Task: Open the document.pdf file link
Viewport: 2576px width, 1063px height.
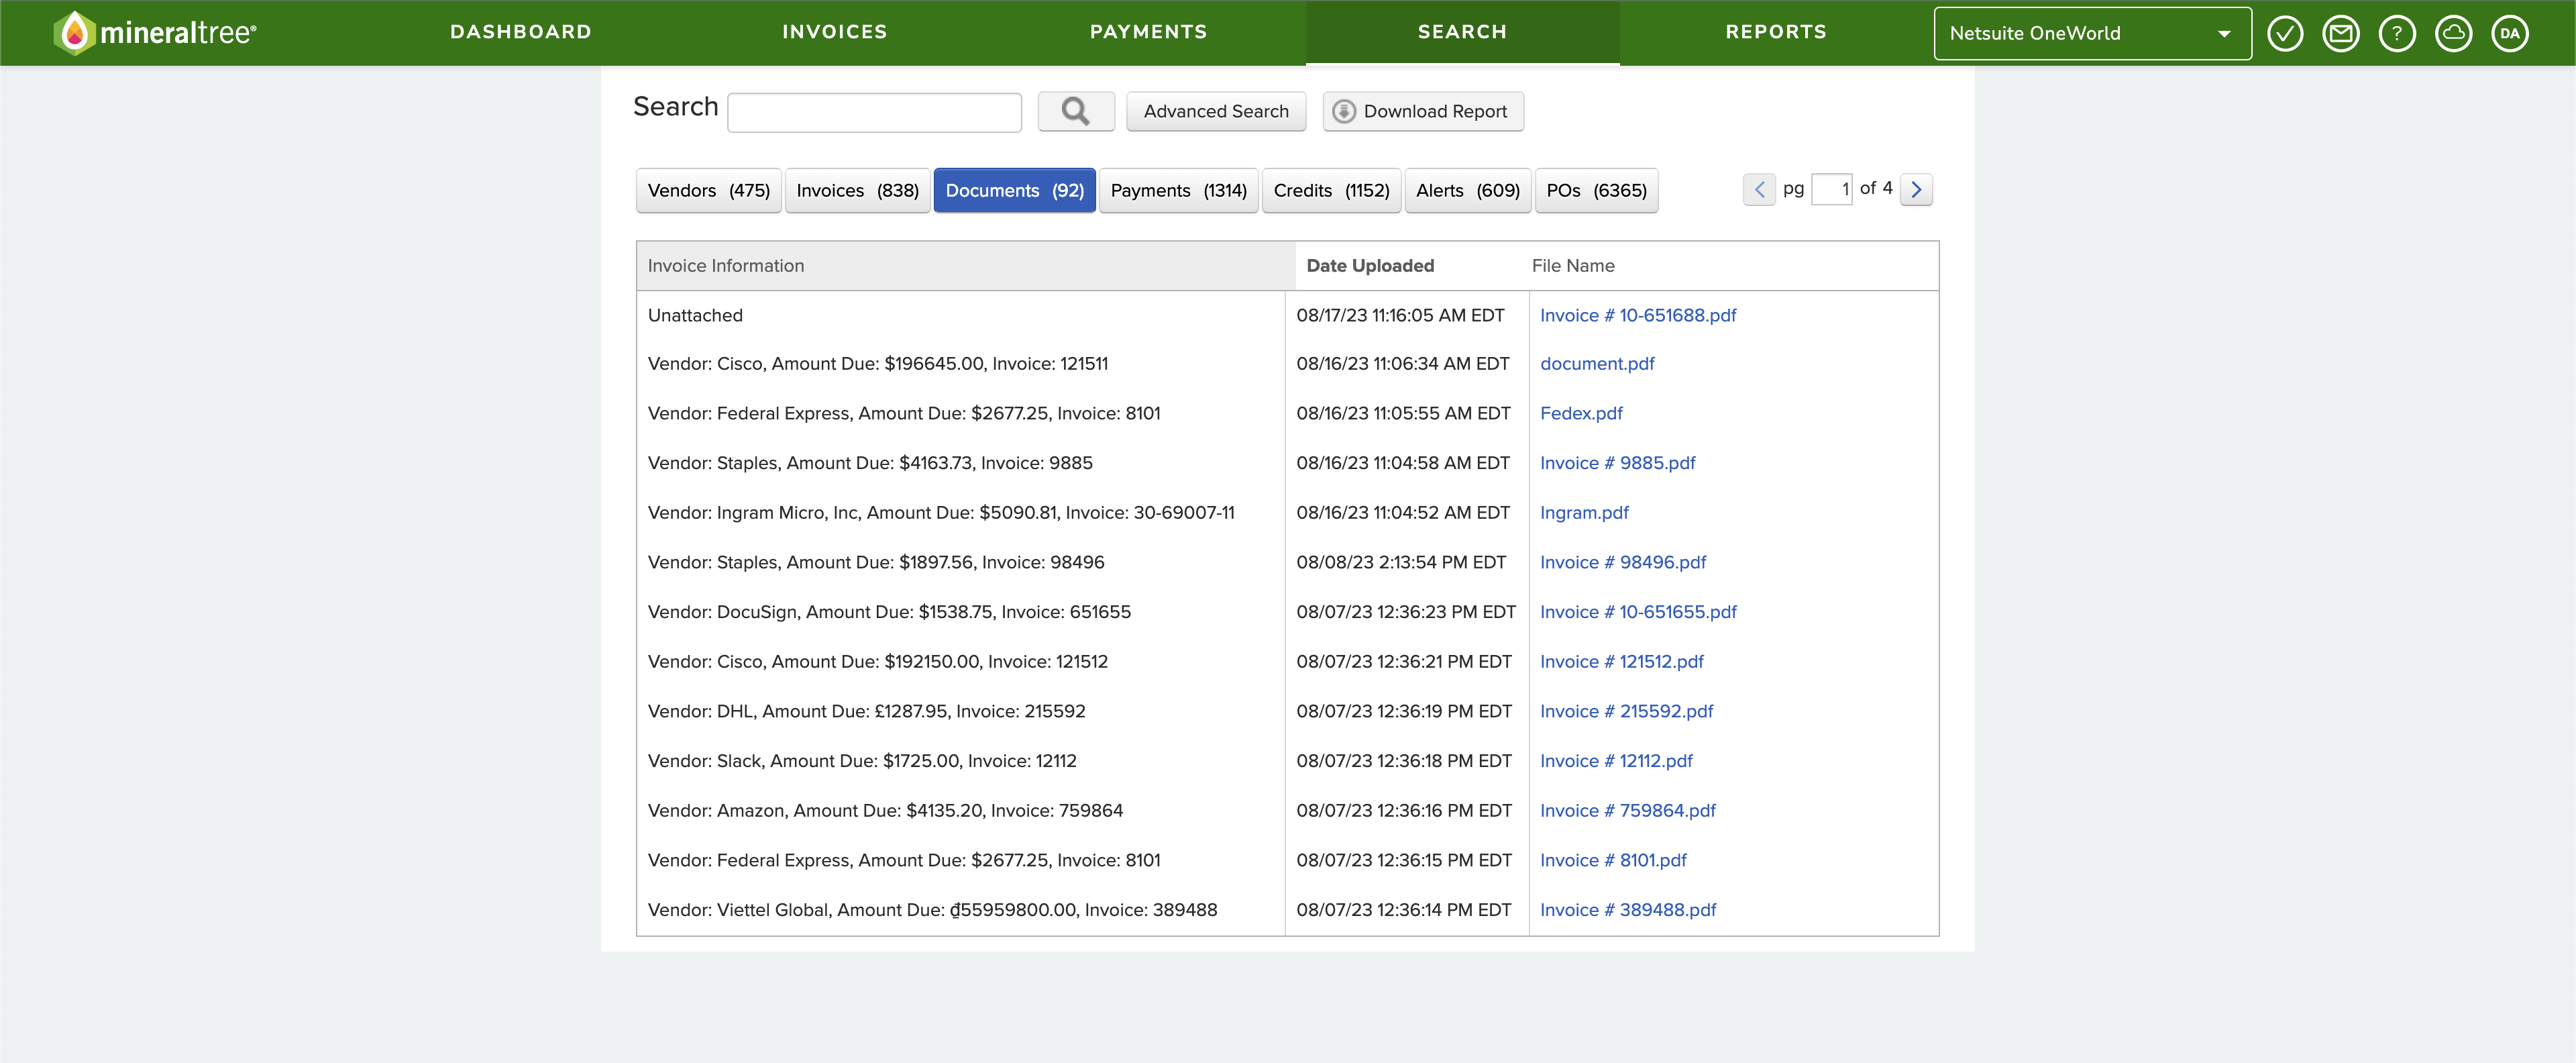Action: (x=1597, y=364)
